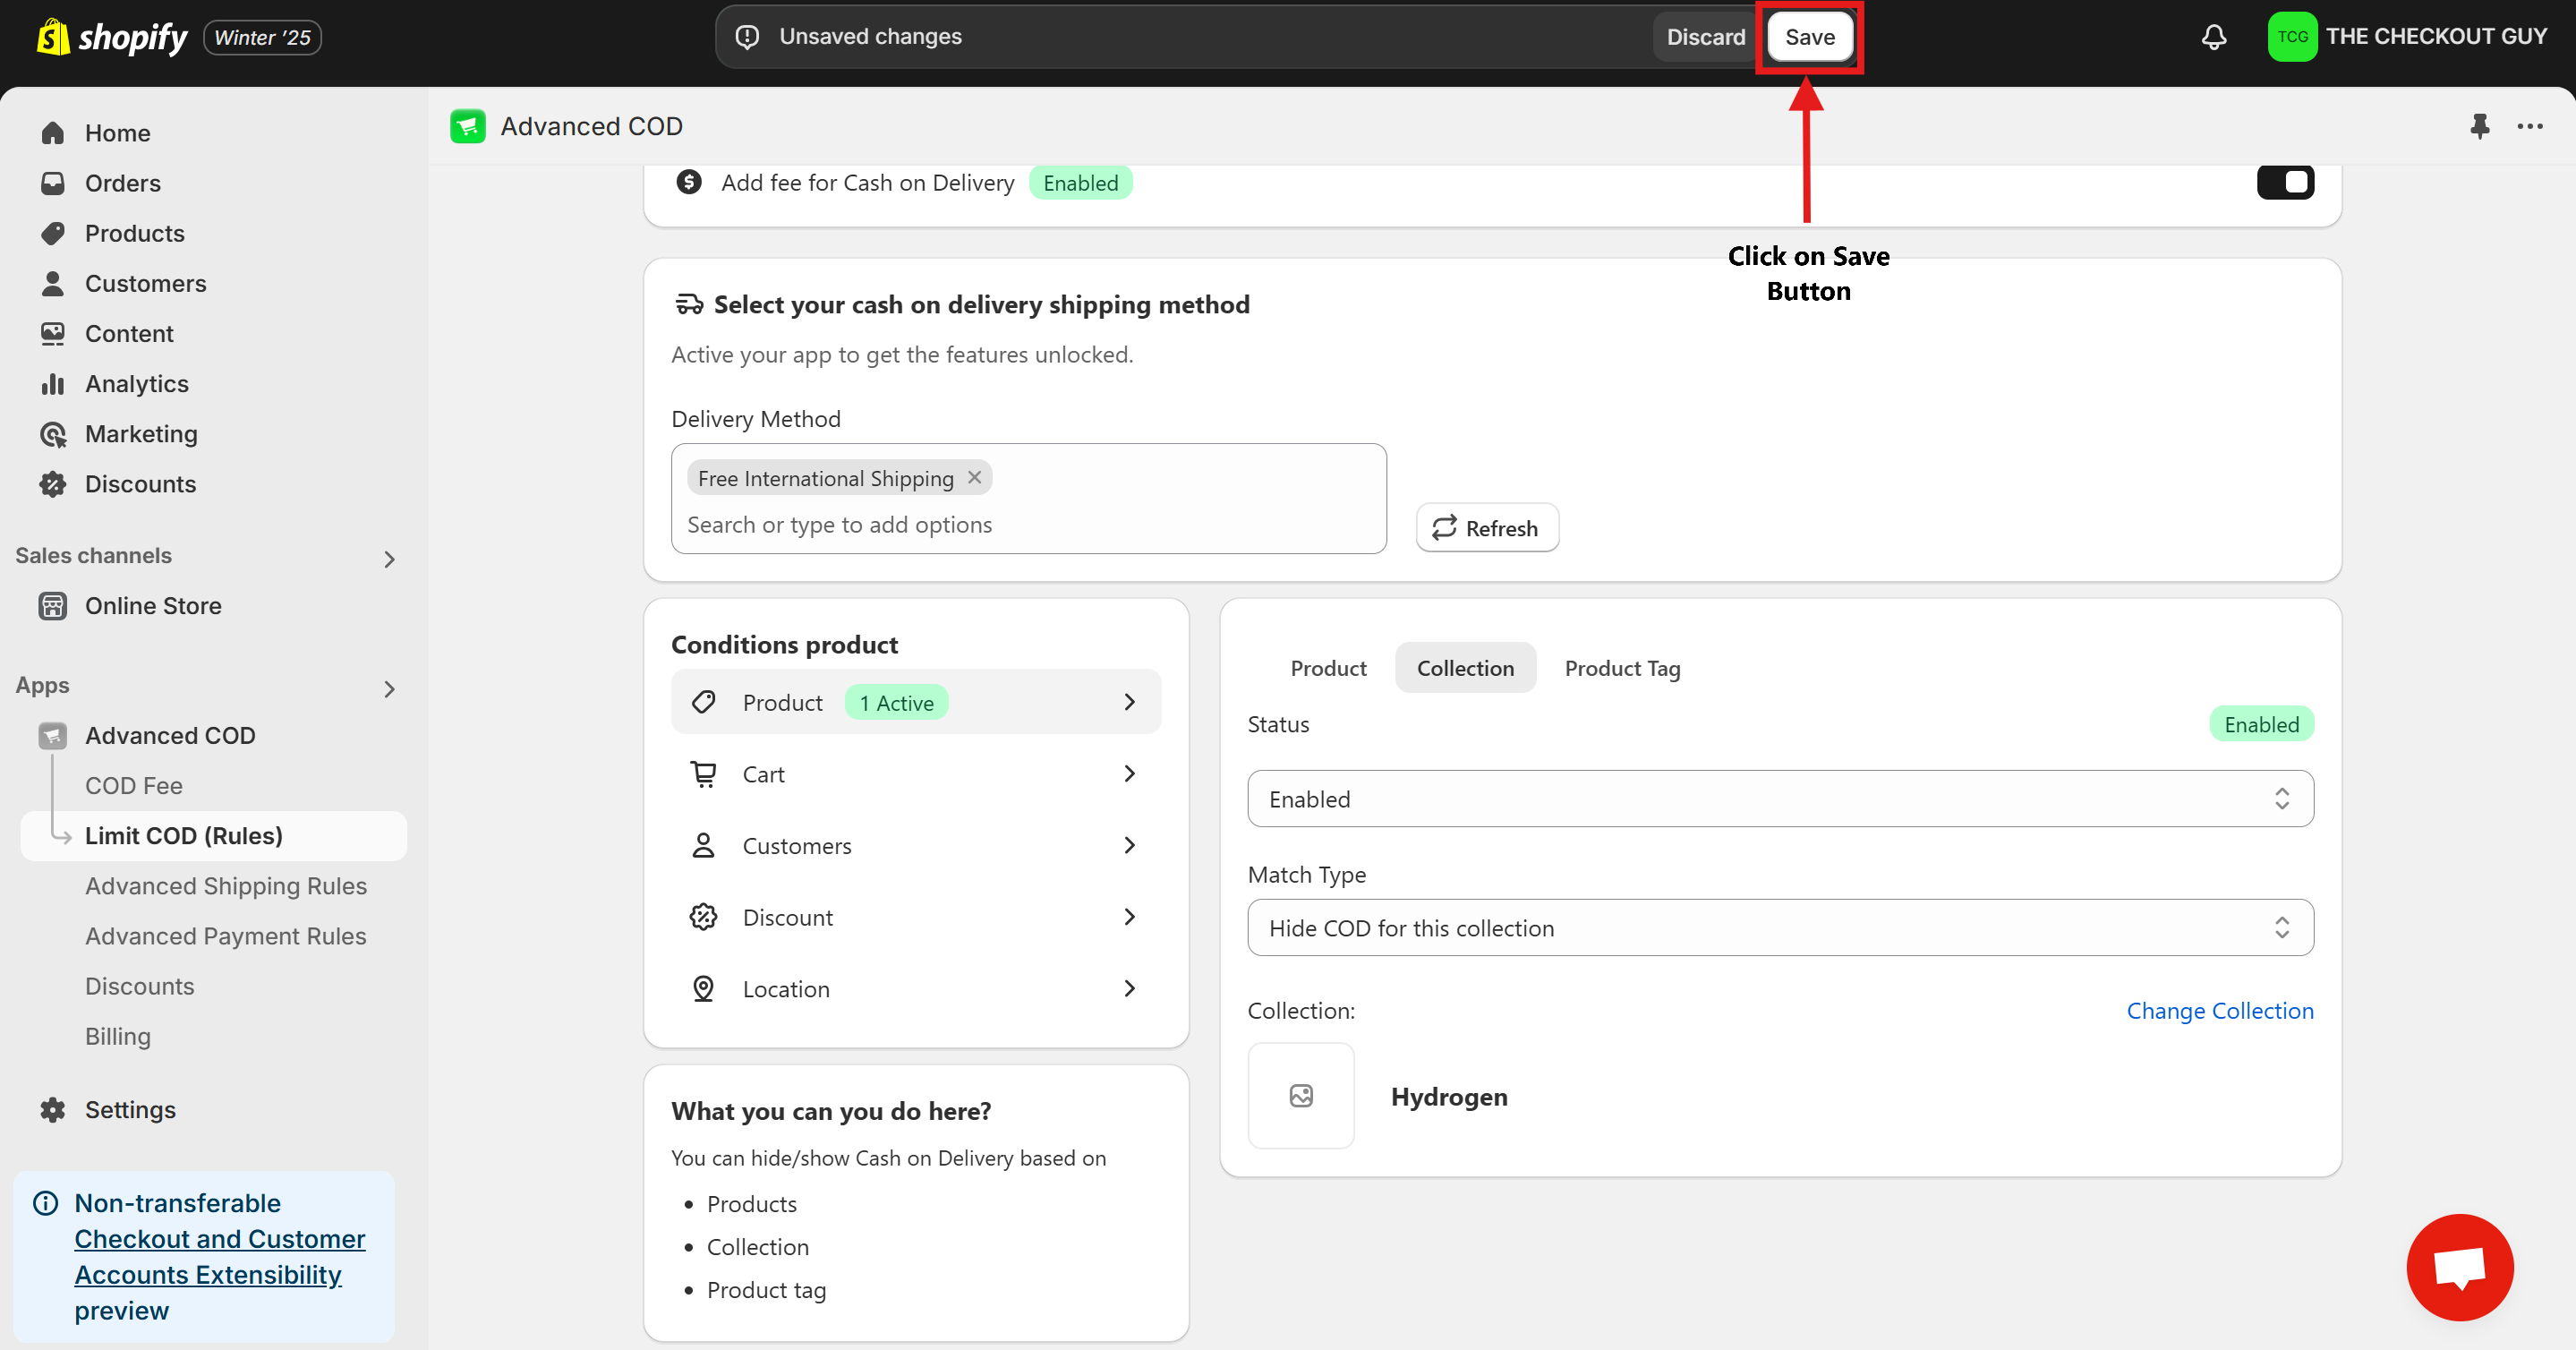Open notifications bell
2576x1350 pixels.
(2214, 37)
